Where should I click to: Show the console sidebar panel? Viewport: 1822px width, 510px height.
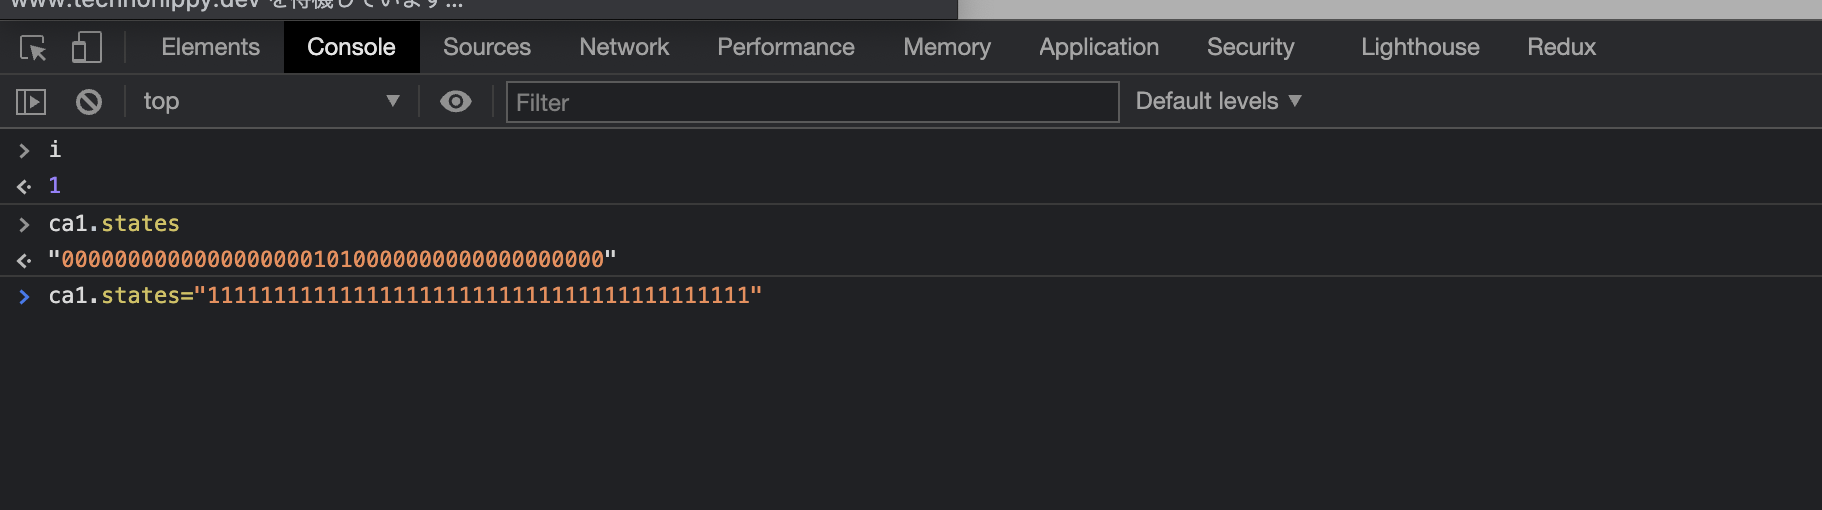point(31,101)
